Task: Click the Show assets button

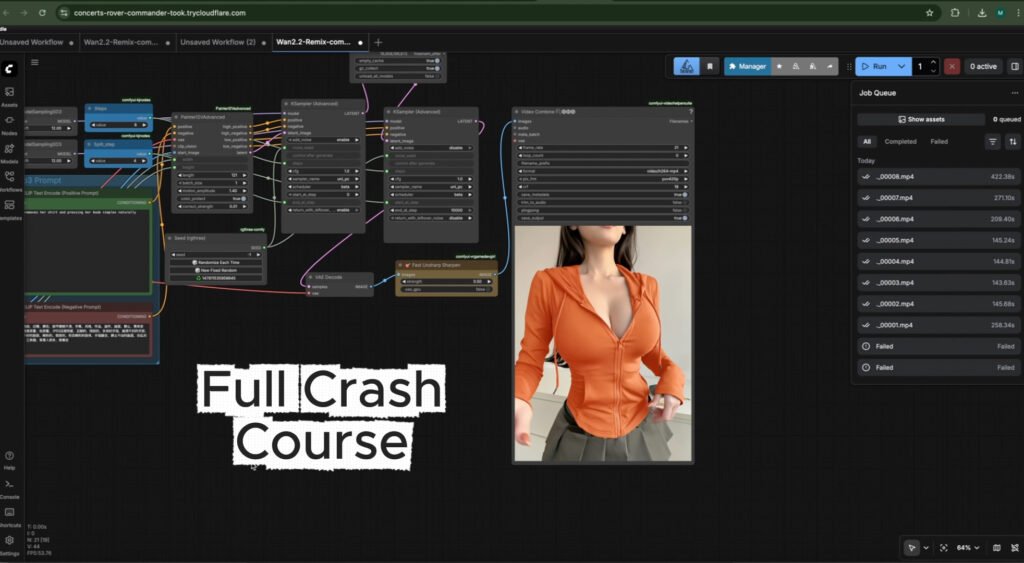Action: tap(920, 119)
